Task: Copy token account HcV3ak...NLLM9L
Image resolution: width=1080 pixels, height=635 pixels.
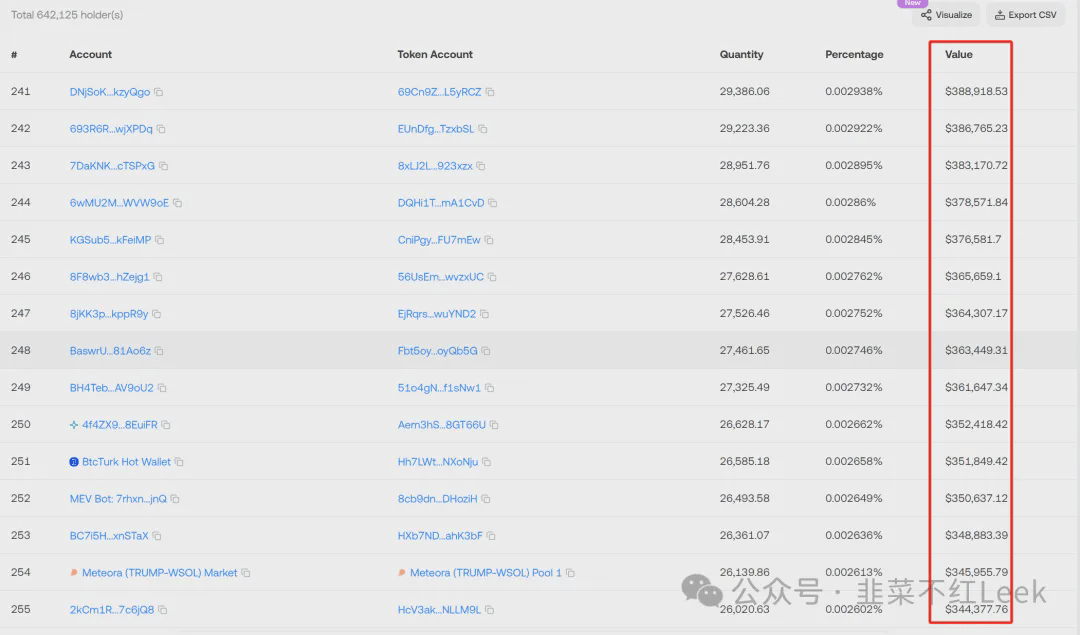Action: tap(490, 610)
